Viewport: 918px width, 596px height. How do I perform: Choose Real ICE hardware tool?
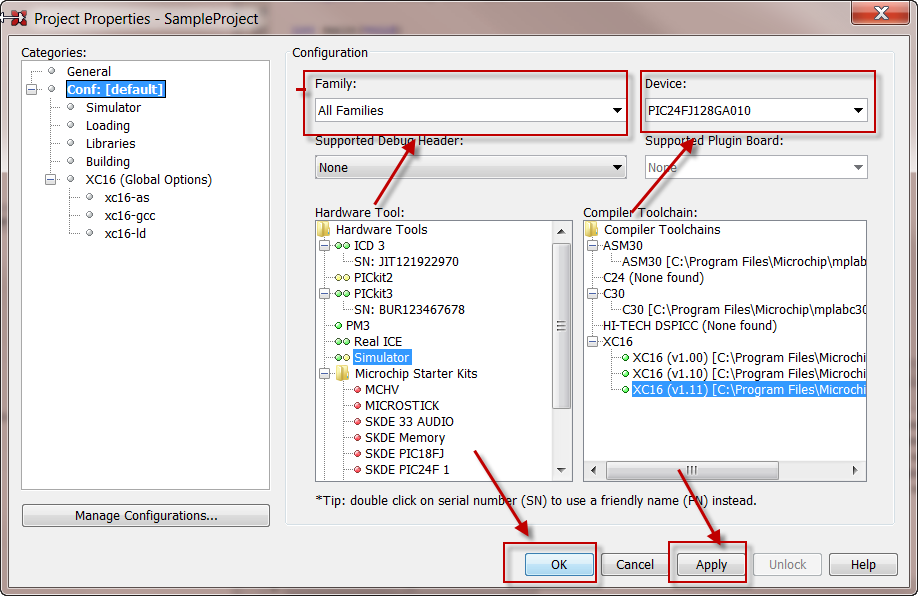(x=377, y=342)
